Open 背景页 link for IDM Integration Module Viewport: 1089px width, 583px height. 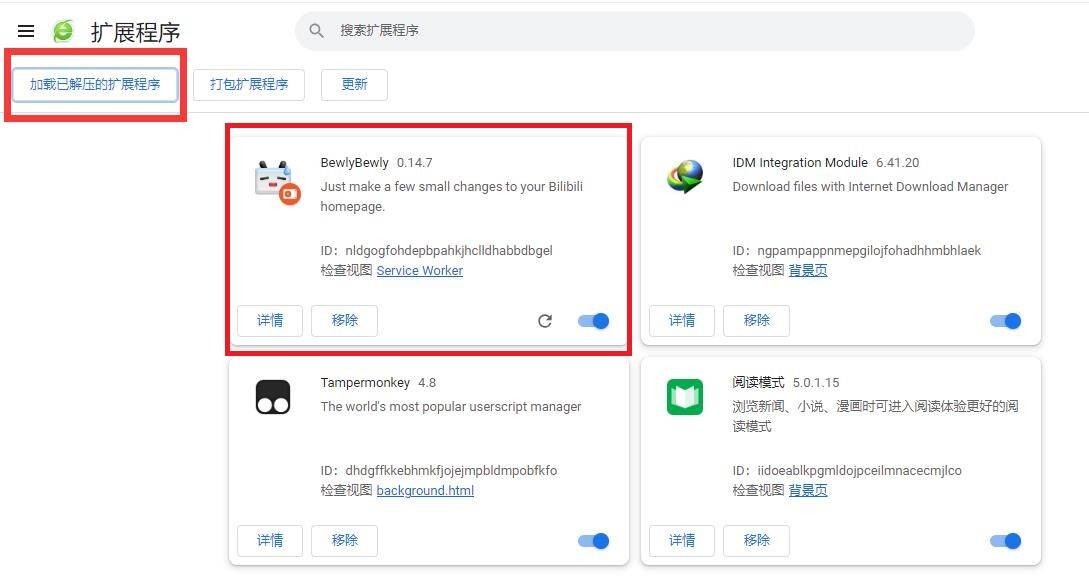click(808, 271)
